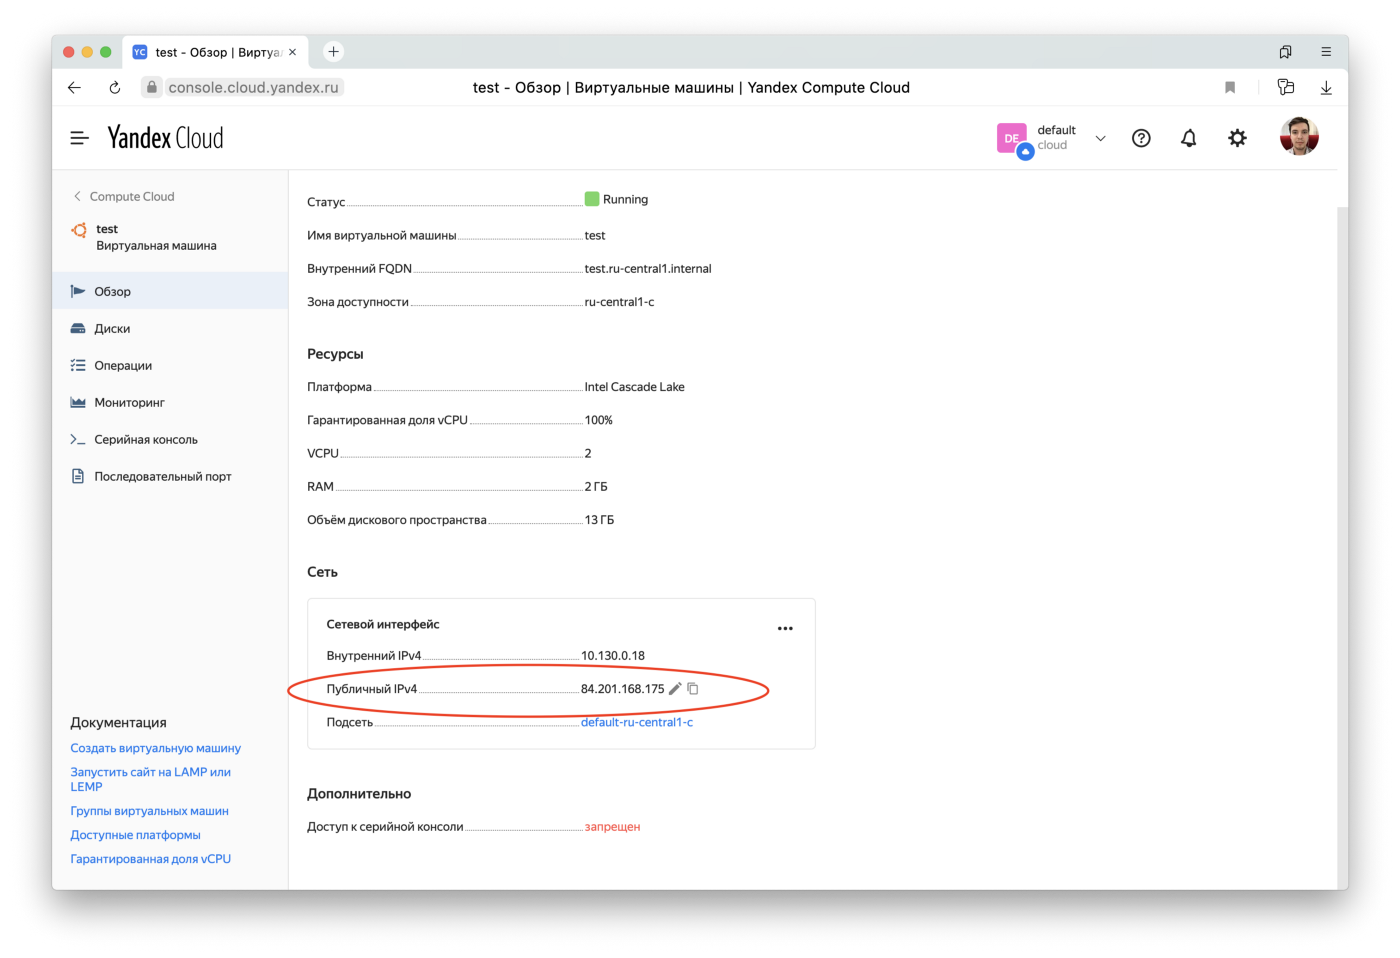Copy the public IPv4 address
This screenshot has width=1400, height=958.
tap(693, 689)
